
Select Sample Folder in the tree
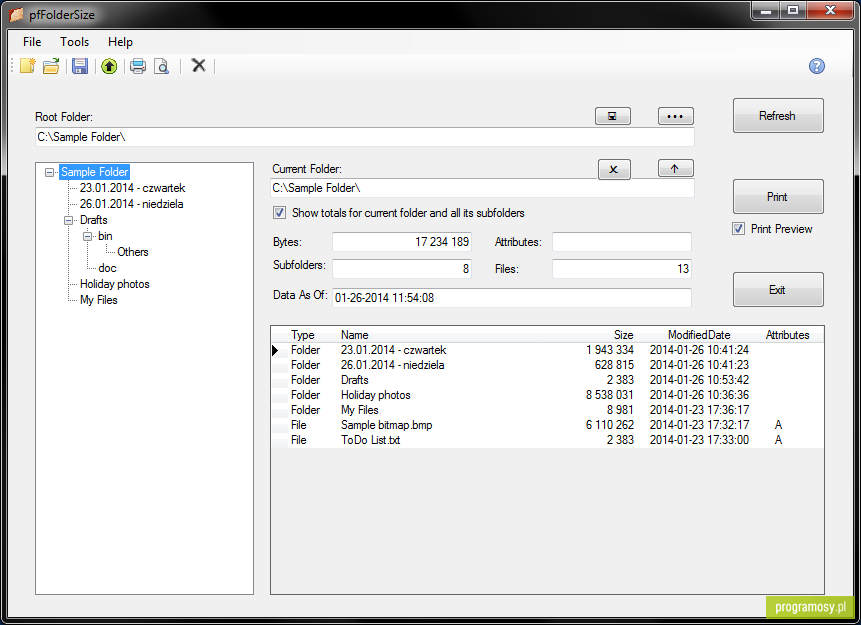94,172
